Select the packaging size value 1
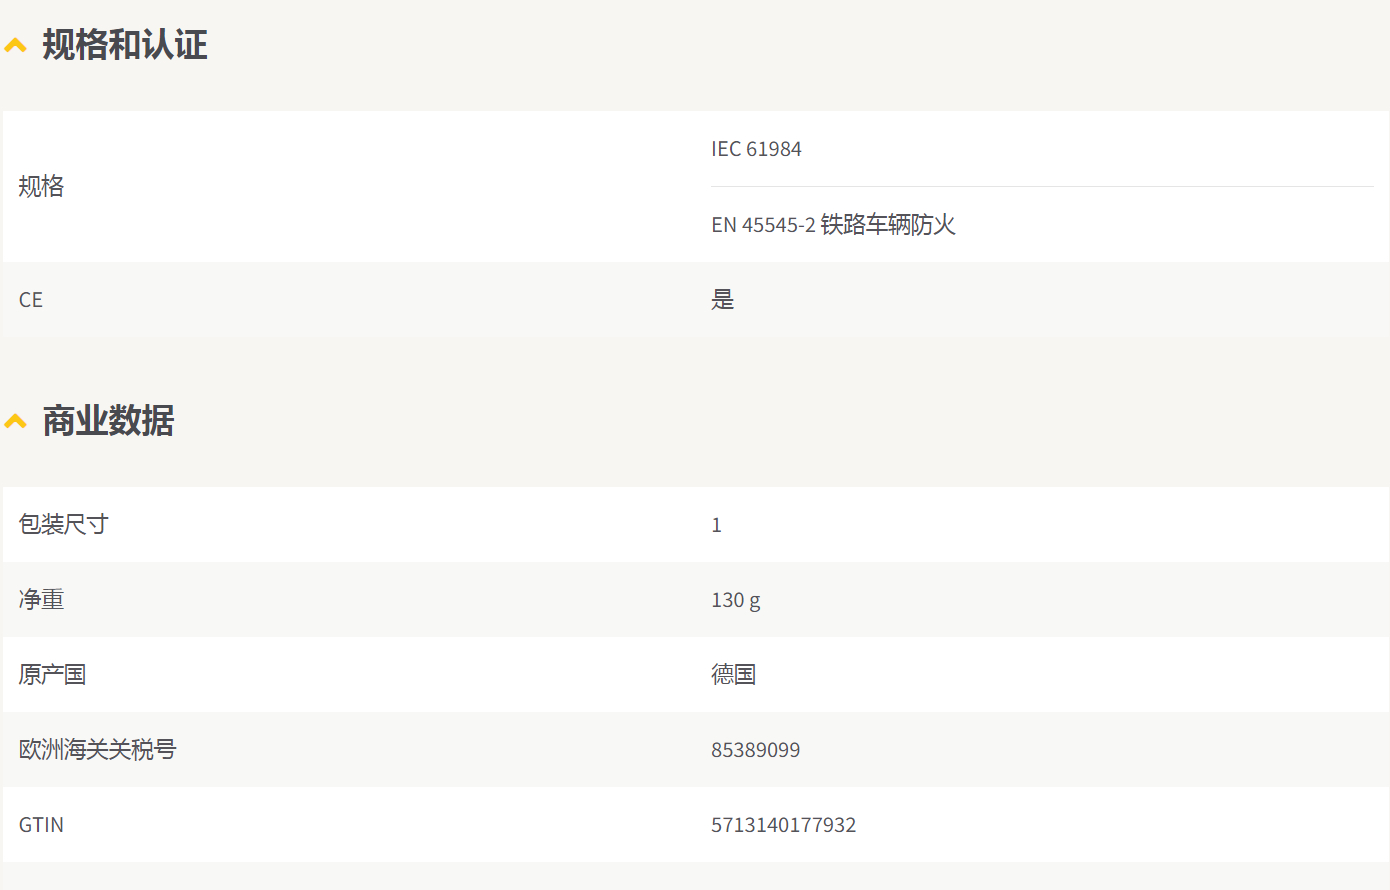This screenshot has width=1390, height=890. pyautogui.click(x=716, y=525)
